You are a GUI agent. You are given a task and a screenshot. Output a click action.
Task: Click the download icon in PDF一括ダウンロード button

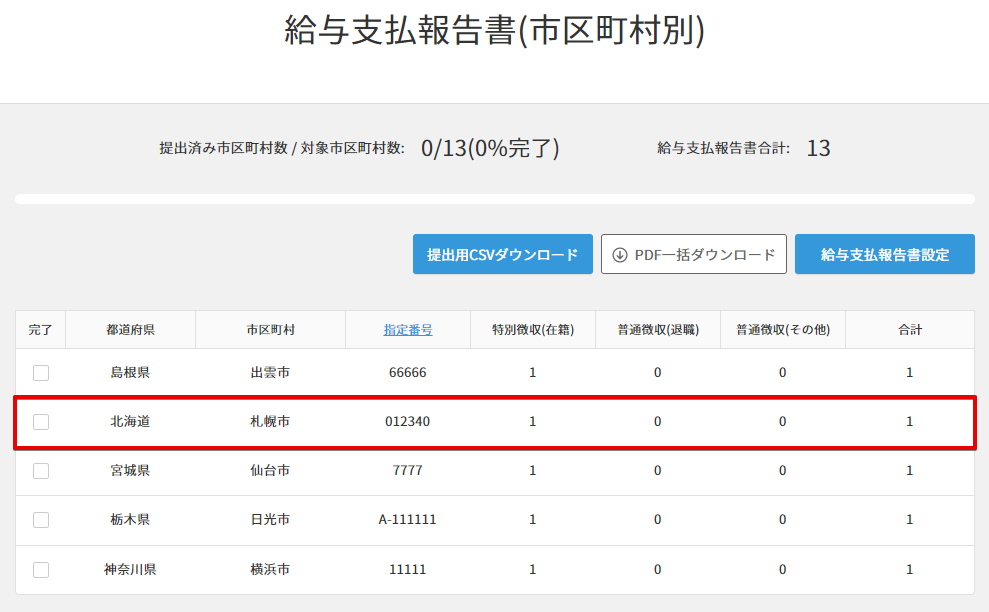click(620, 255)
